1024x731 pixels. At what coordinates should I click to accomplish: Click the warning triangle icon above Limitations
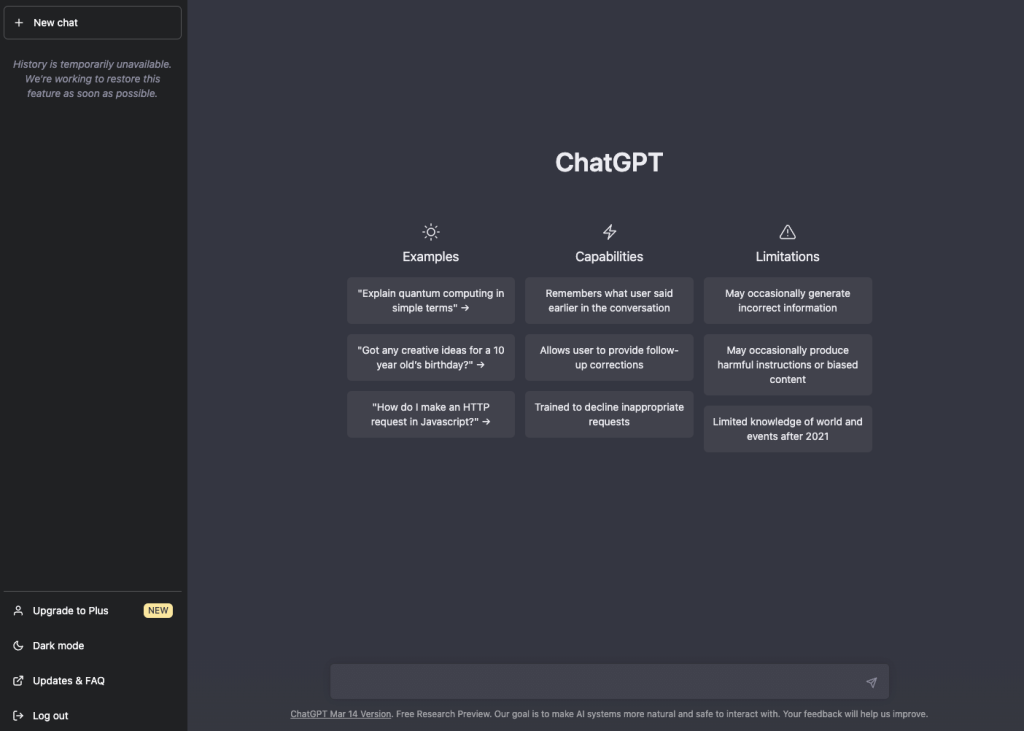(788, 232)
